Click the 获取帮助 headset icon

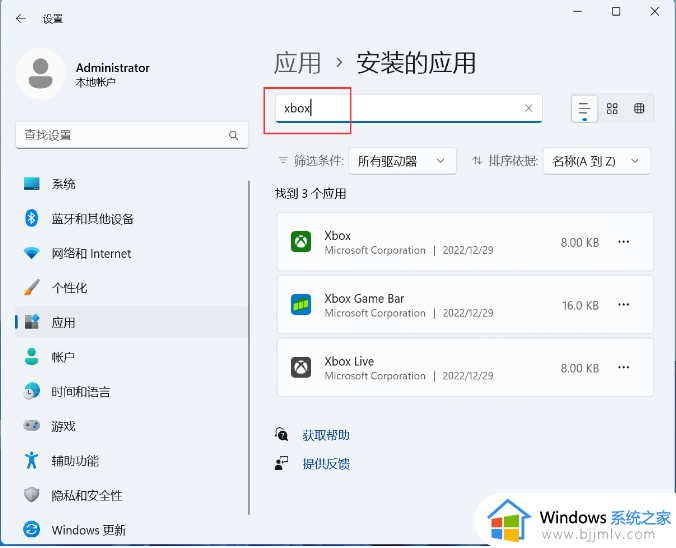[x=282, y=434]
